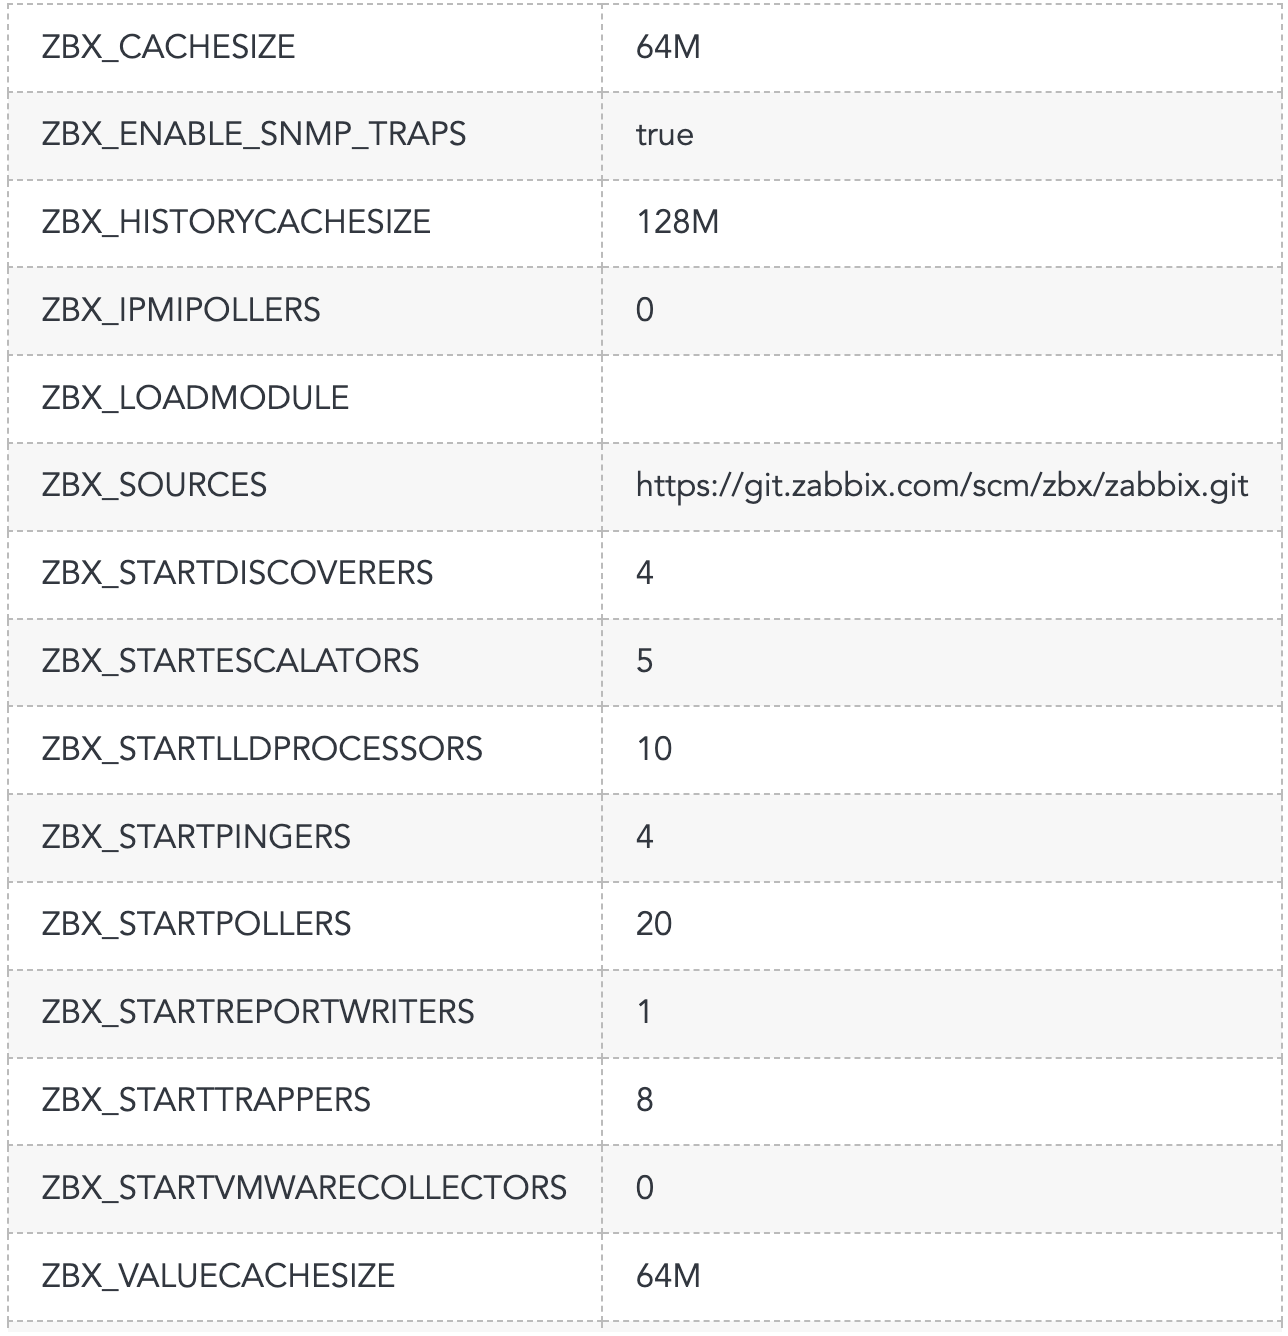Click the 128M history cache value
The image size is (1288, 1336).
pyautogui.click(x=677, y=222)
